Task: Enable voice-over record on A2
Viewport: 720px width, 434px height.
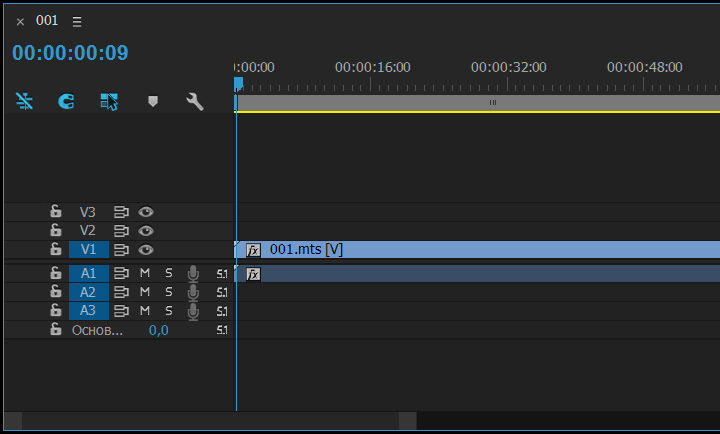Action: (193, 293)
